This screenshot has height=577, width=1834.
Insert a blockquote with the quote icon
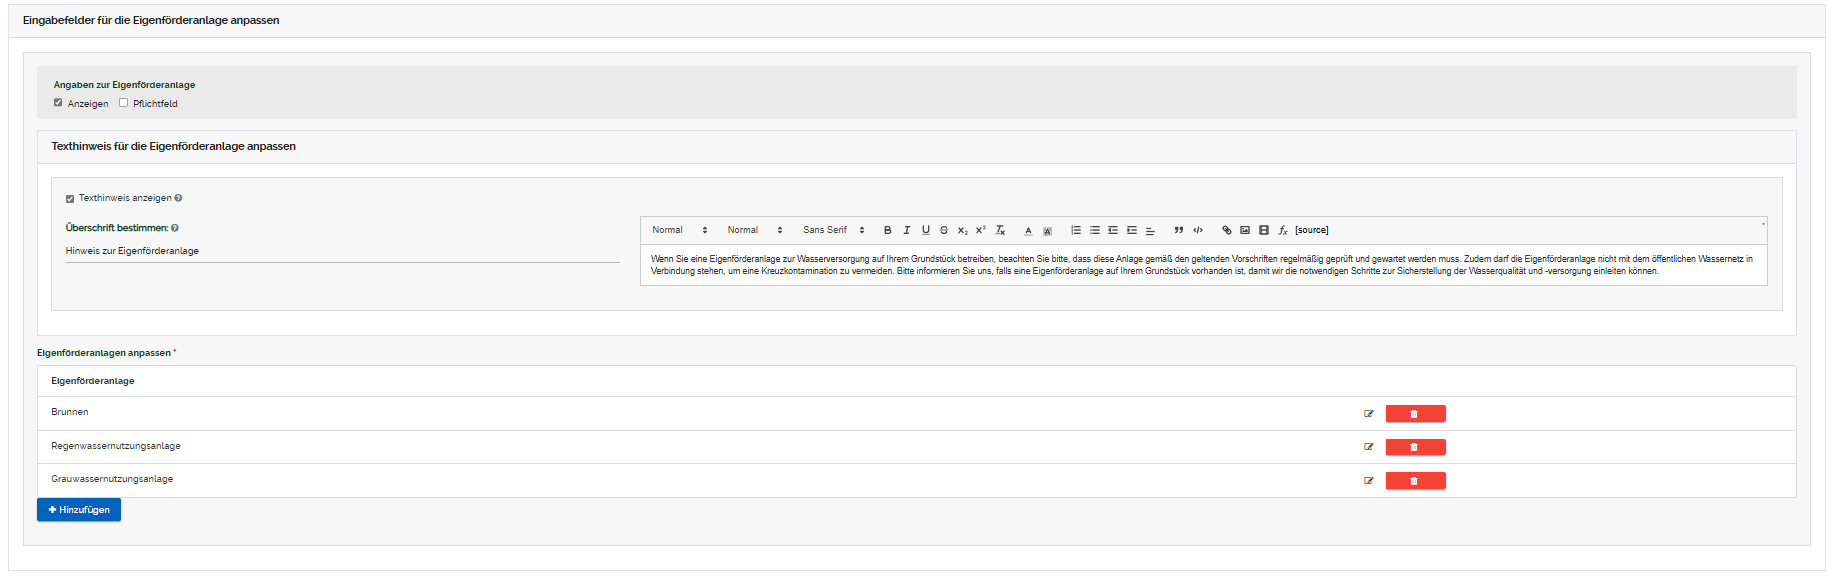coord(1179,230)
